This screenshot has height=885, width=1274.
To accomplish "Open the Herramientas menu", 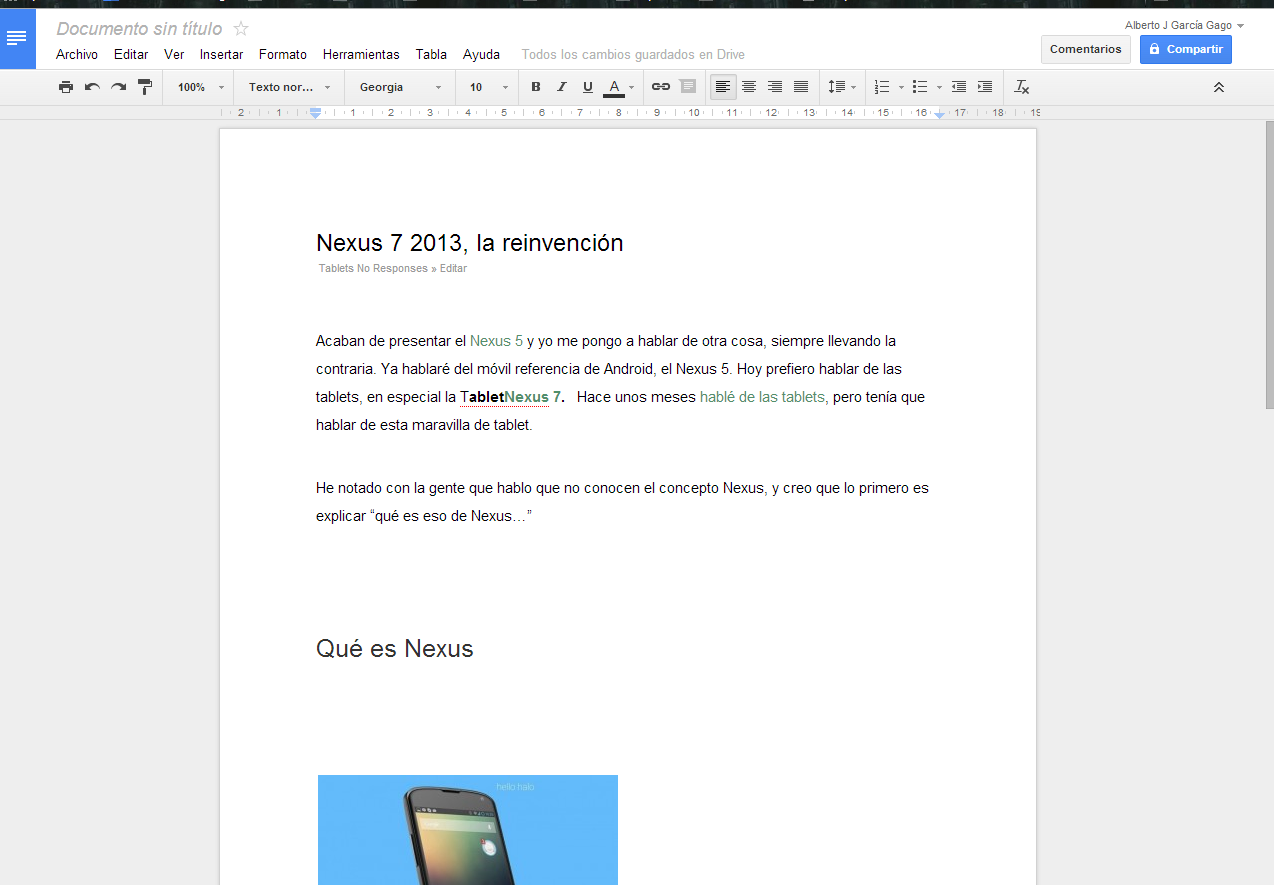I will tap(361, 55).
